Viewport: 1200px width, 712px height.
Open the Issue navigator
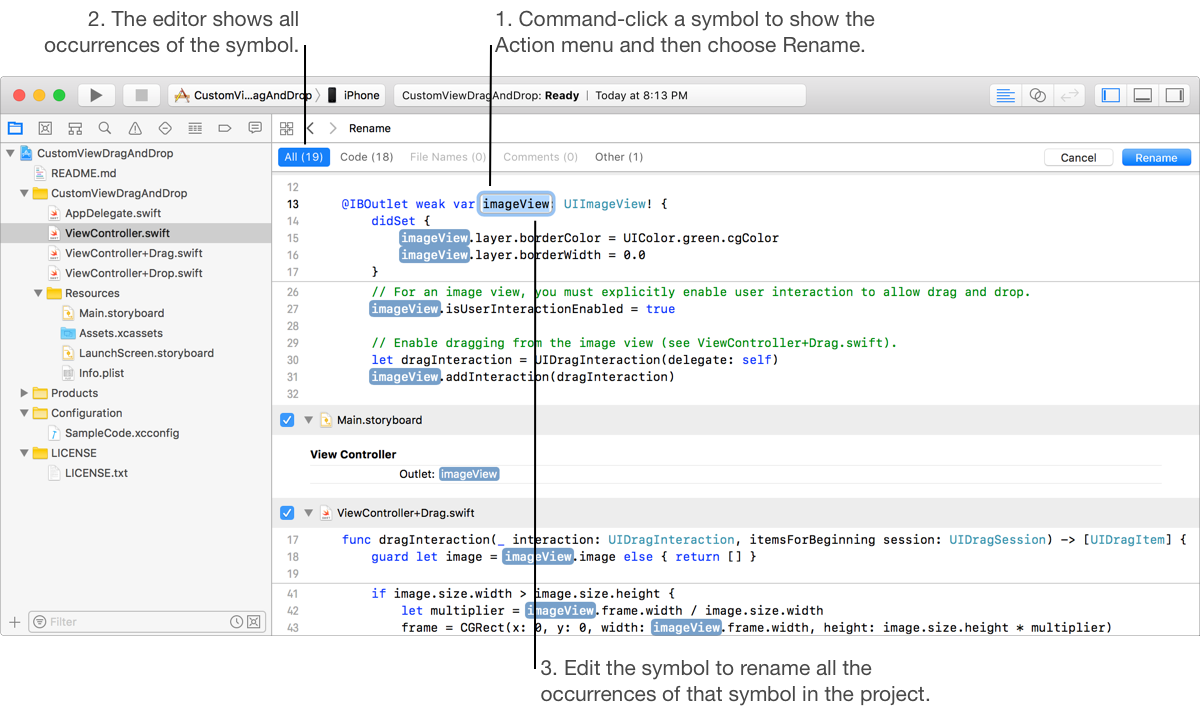135,128
